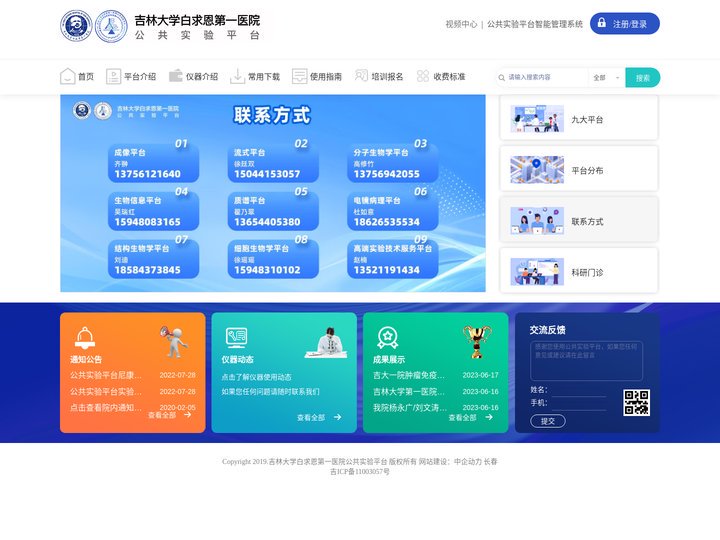Click 点击了解仪器使用动态 text
The image size is (720, 540).
256,377
